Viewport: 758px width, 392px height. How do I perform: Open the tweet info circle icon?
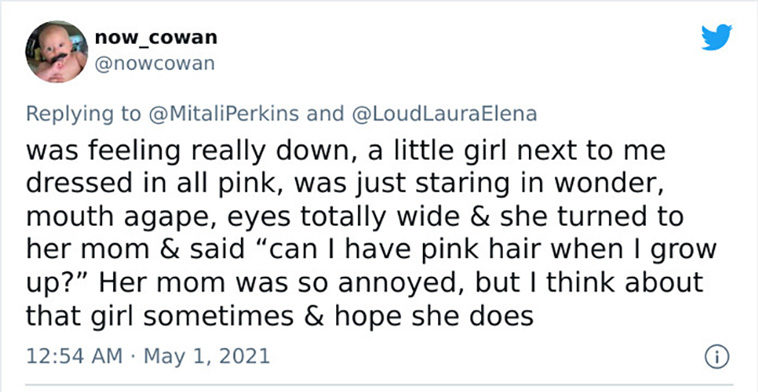(717, 357)
